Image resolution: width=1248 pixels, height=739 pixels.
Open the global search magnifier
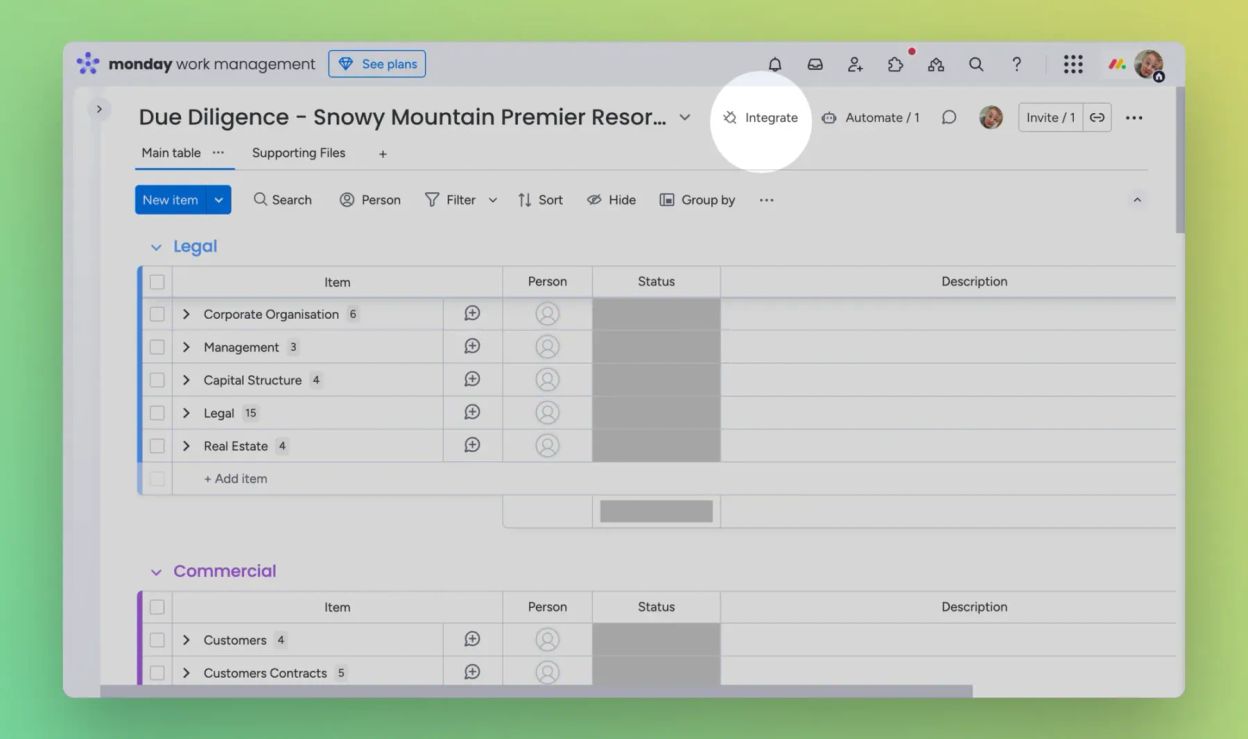point(976,63)
